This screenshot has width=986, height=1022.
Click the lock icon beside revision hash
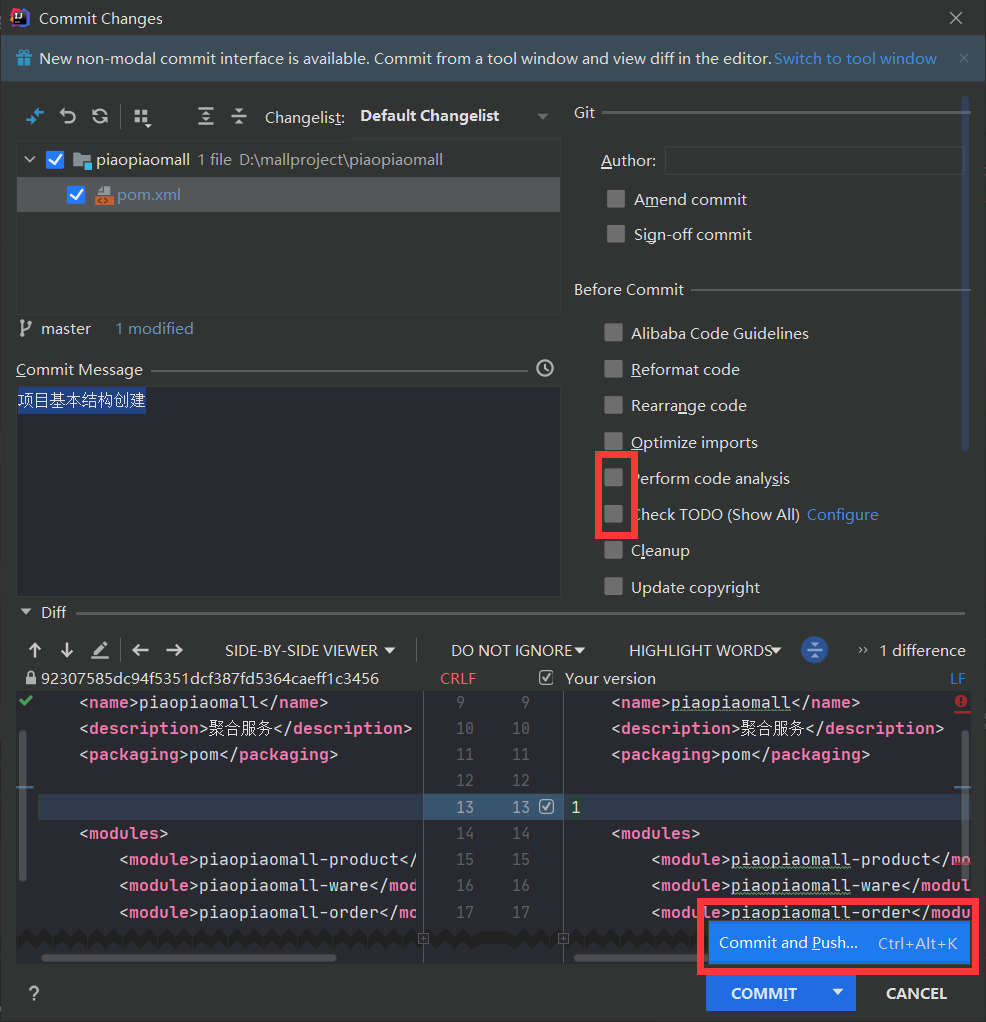(30, 678)
